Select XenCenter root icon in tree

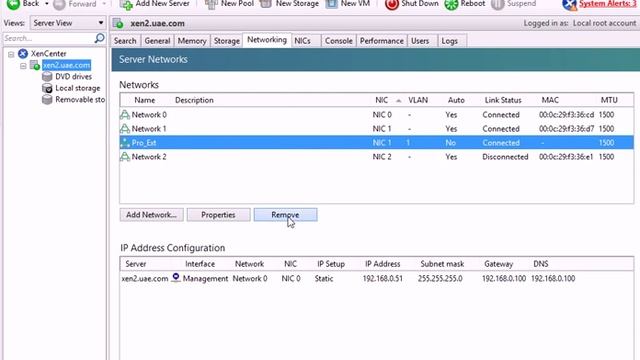[23, 53]
